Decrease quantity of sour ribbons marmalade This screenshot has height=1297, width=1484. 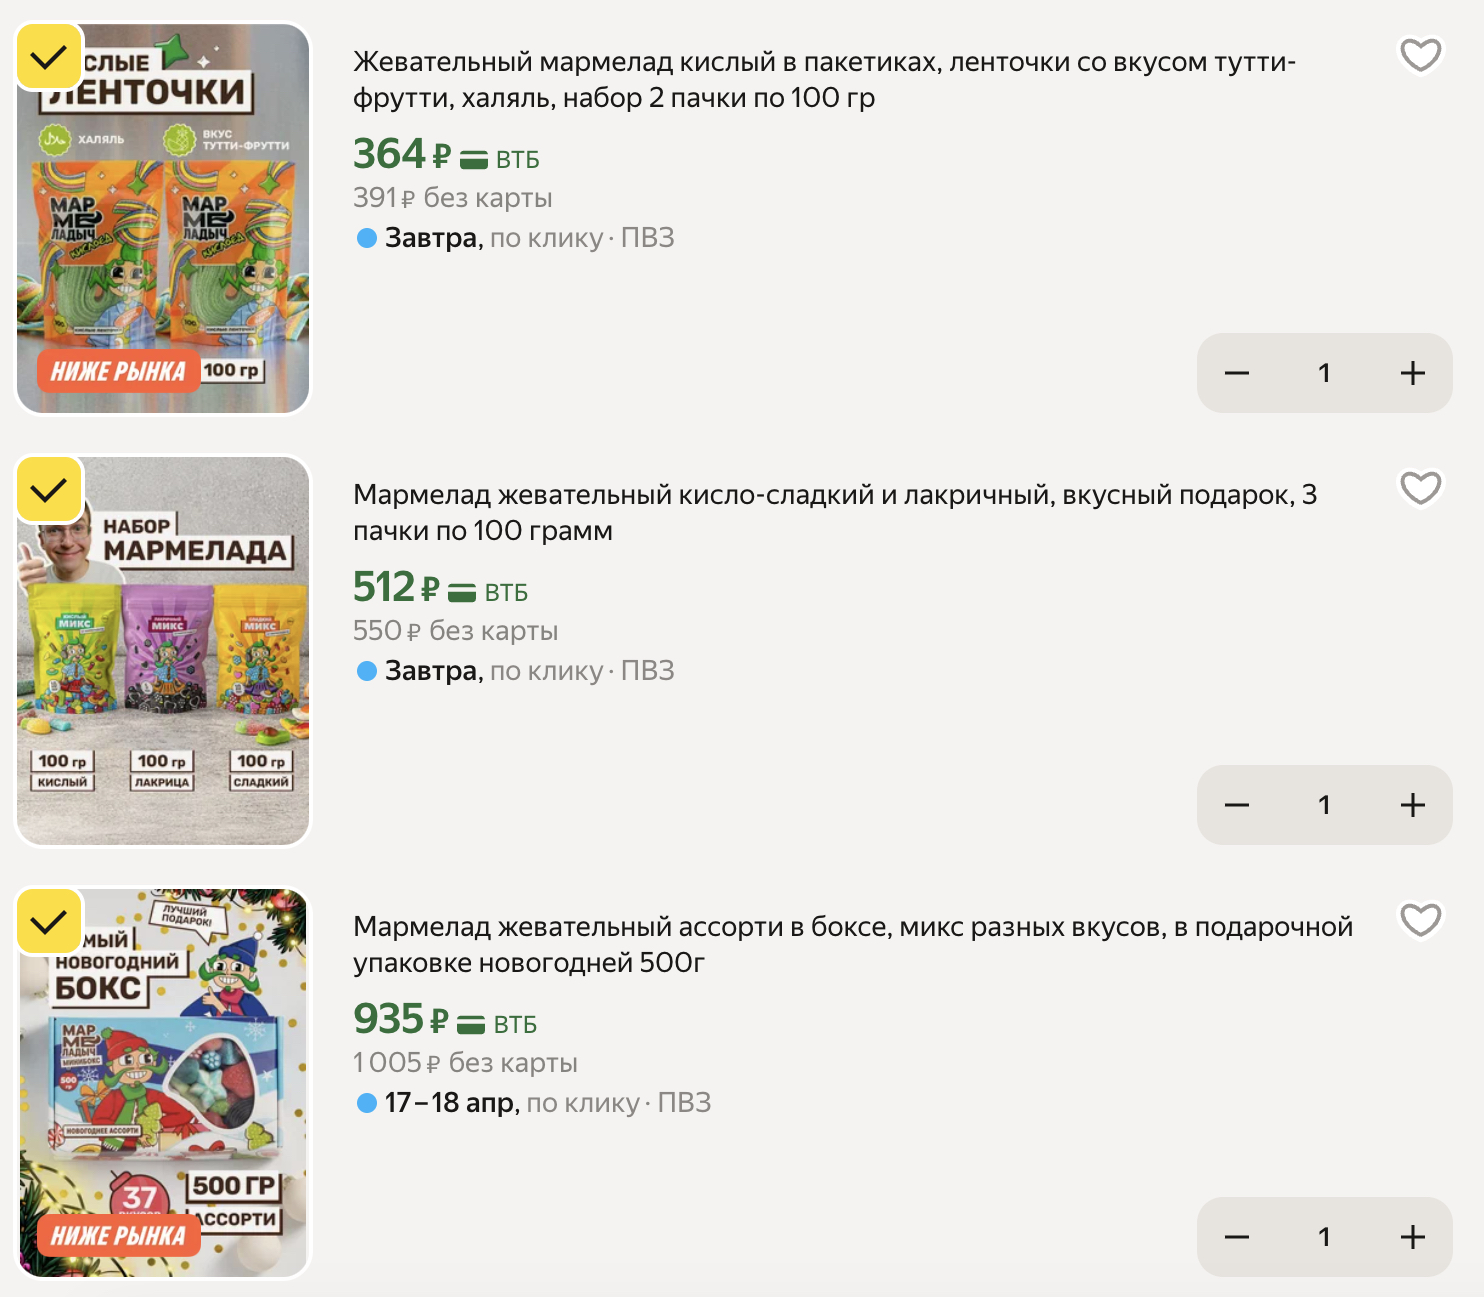1237,373
